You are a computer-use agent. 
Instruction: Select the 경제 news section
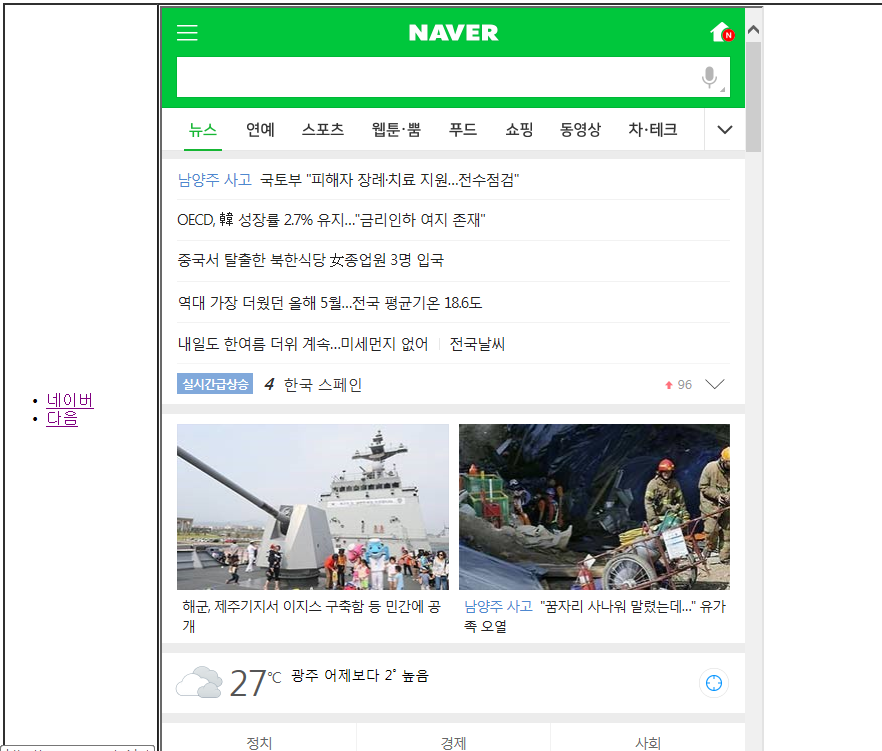pos(453,741)
